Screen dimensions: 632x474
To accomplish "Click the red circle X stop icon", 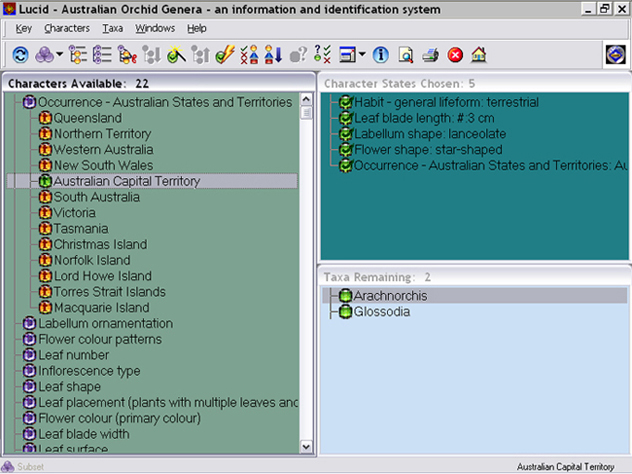I will [x=455, y=55].
